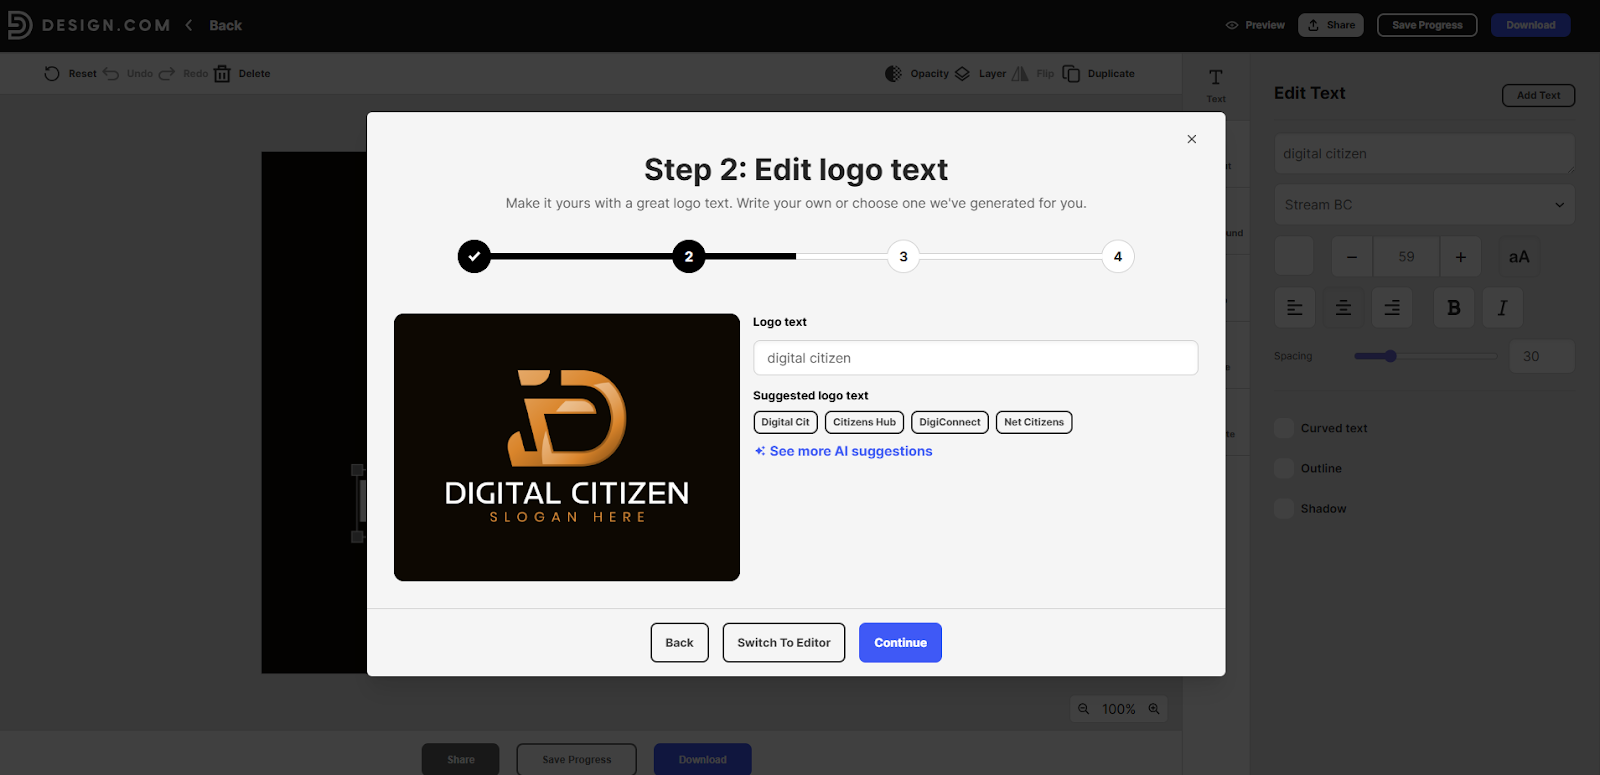Jump to step 4 in progress bar
The height and width of the screenshot is (775, 1600).
tap(1118, 256)
